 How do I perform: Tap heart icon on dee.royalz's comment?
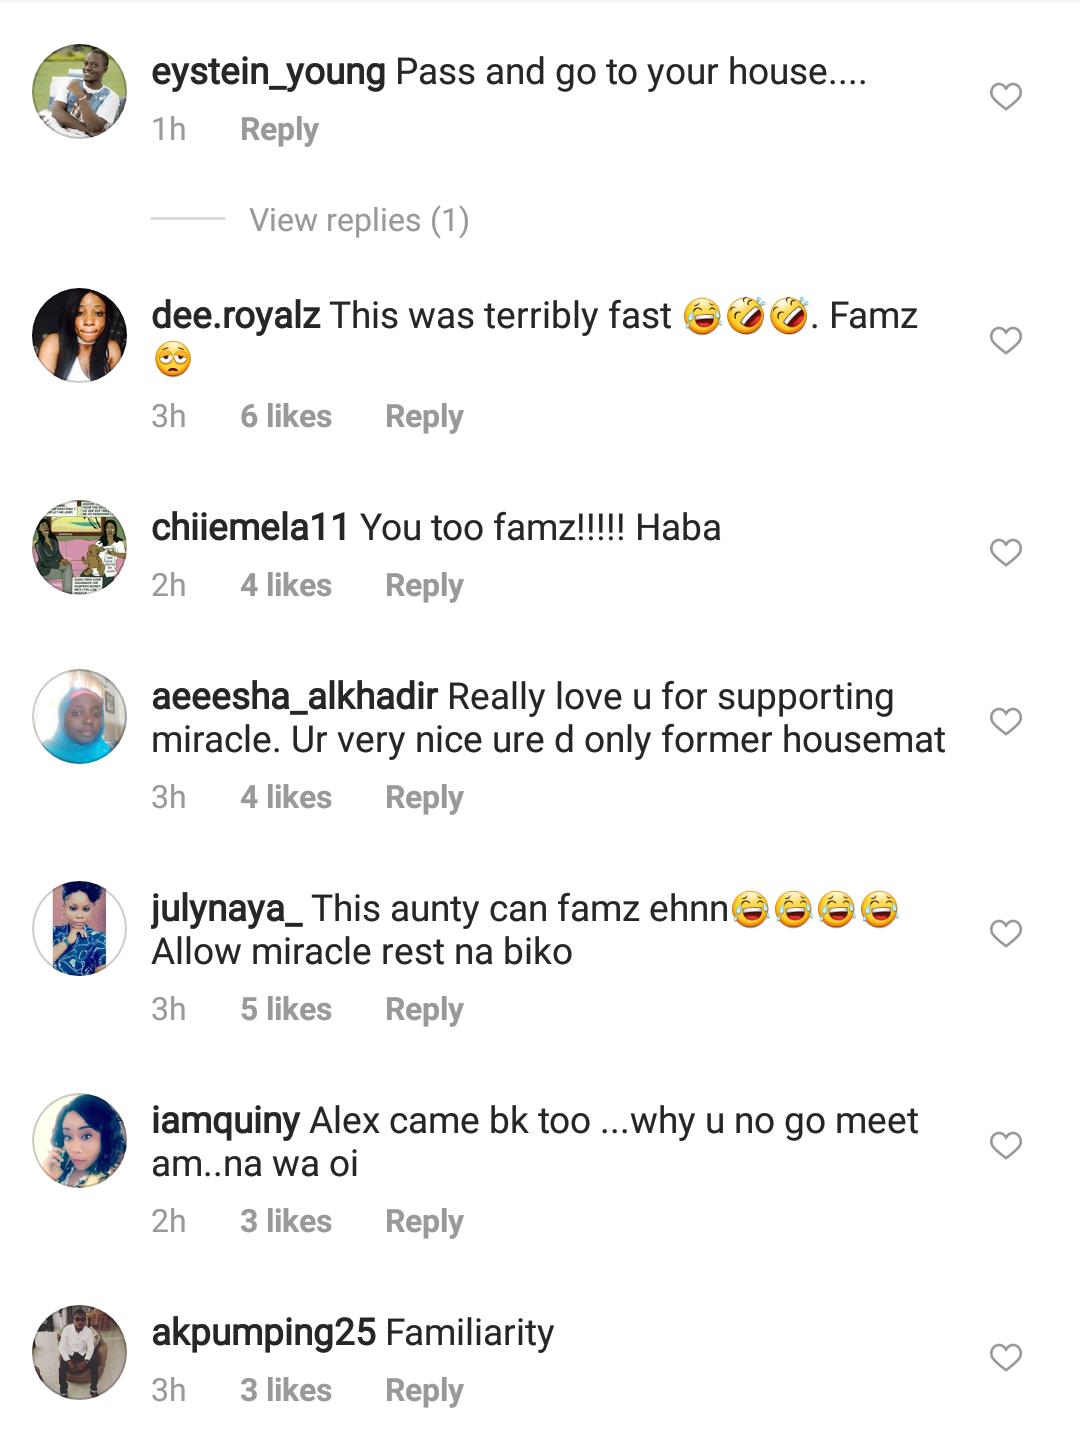pos(1005,341)
